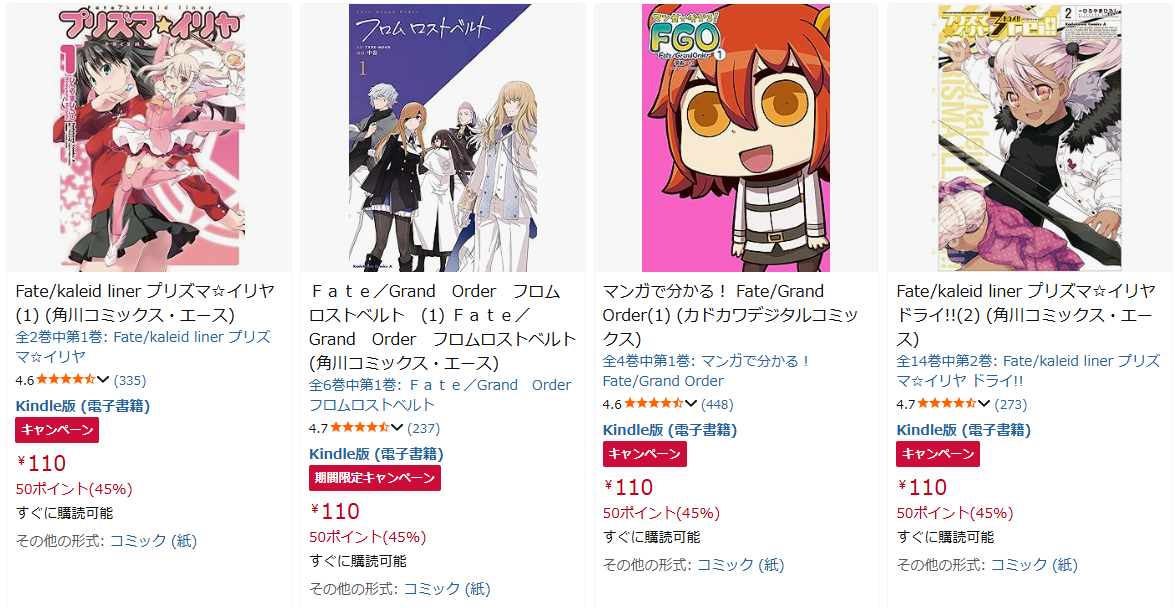Open series link 全6巻中第1巻 フロムロストベルト
Screen dimensions: 1175x608
(x=440, y=395)
